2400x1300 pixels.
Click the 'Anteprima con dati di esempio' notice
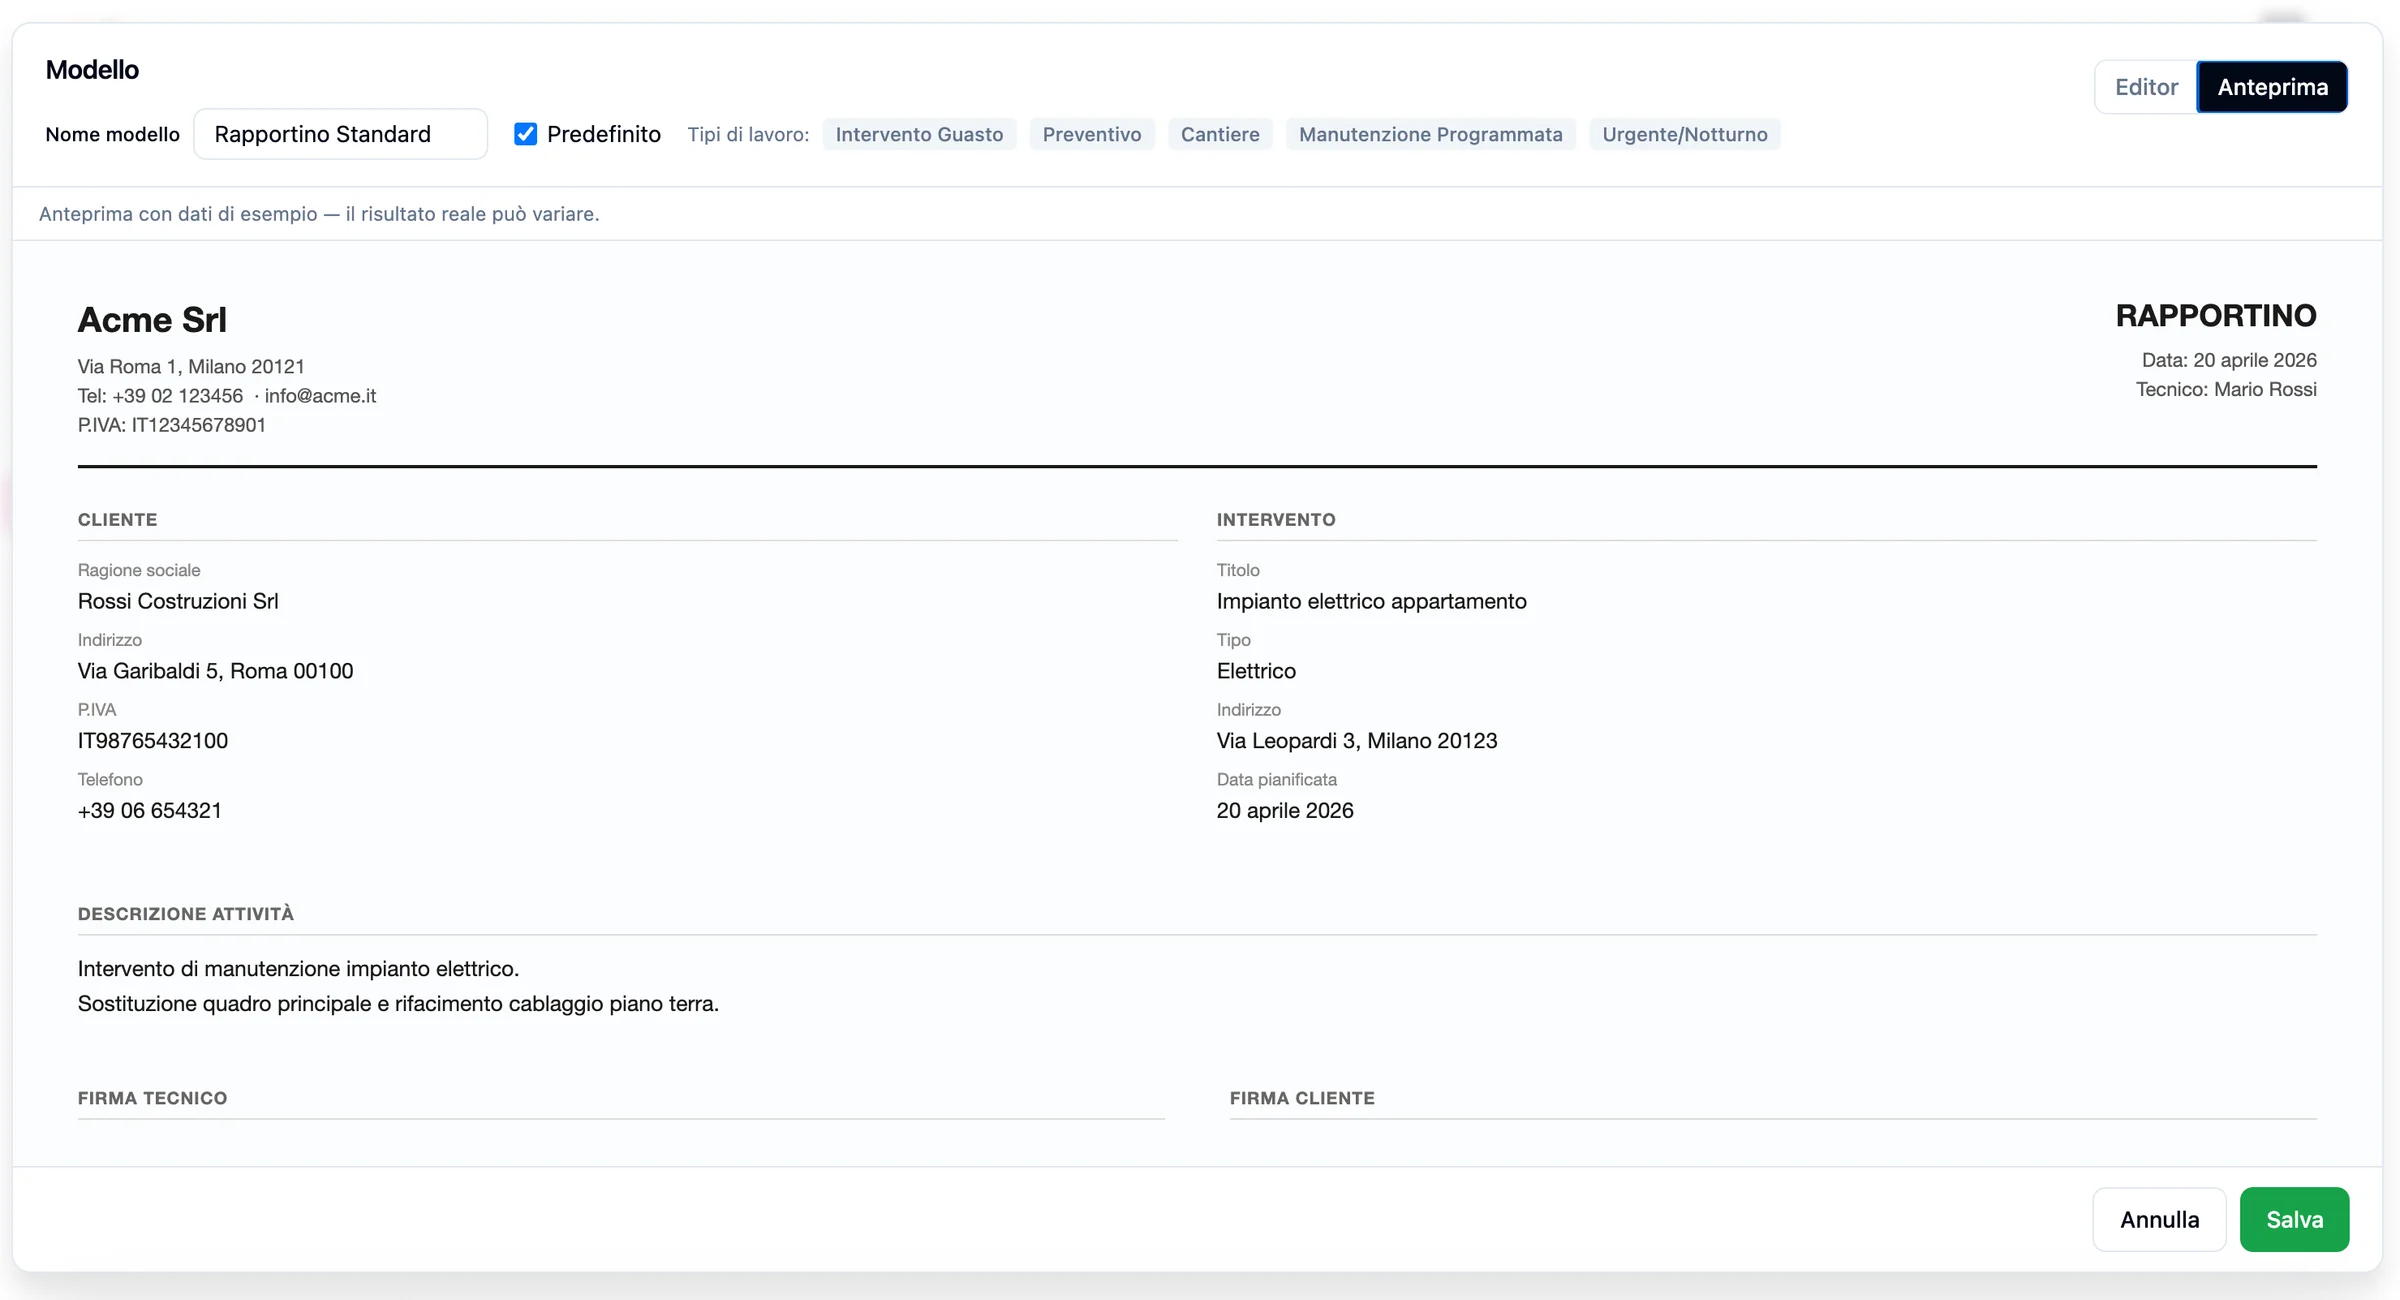tap(319, 214)
